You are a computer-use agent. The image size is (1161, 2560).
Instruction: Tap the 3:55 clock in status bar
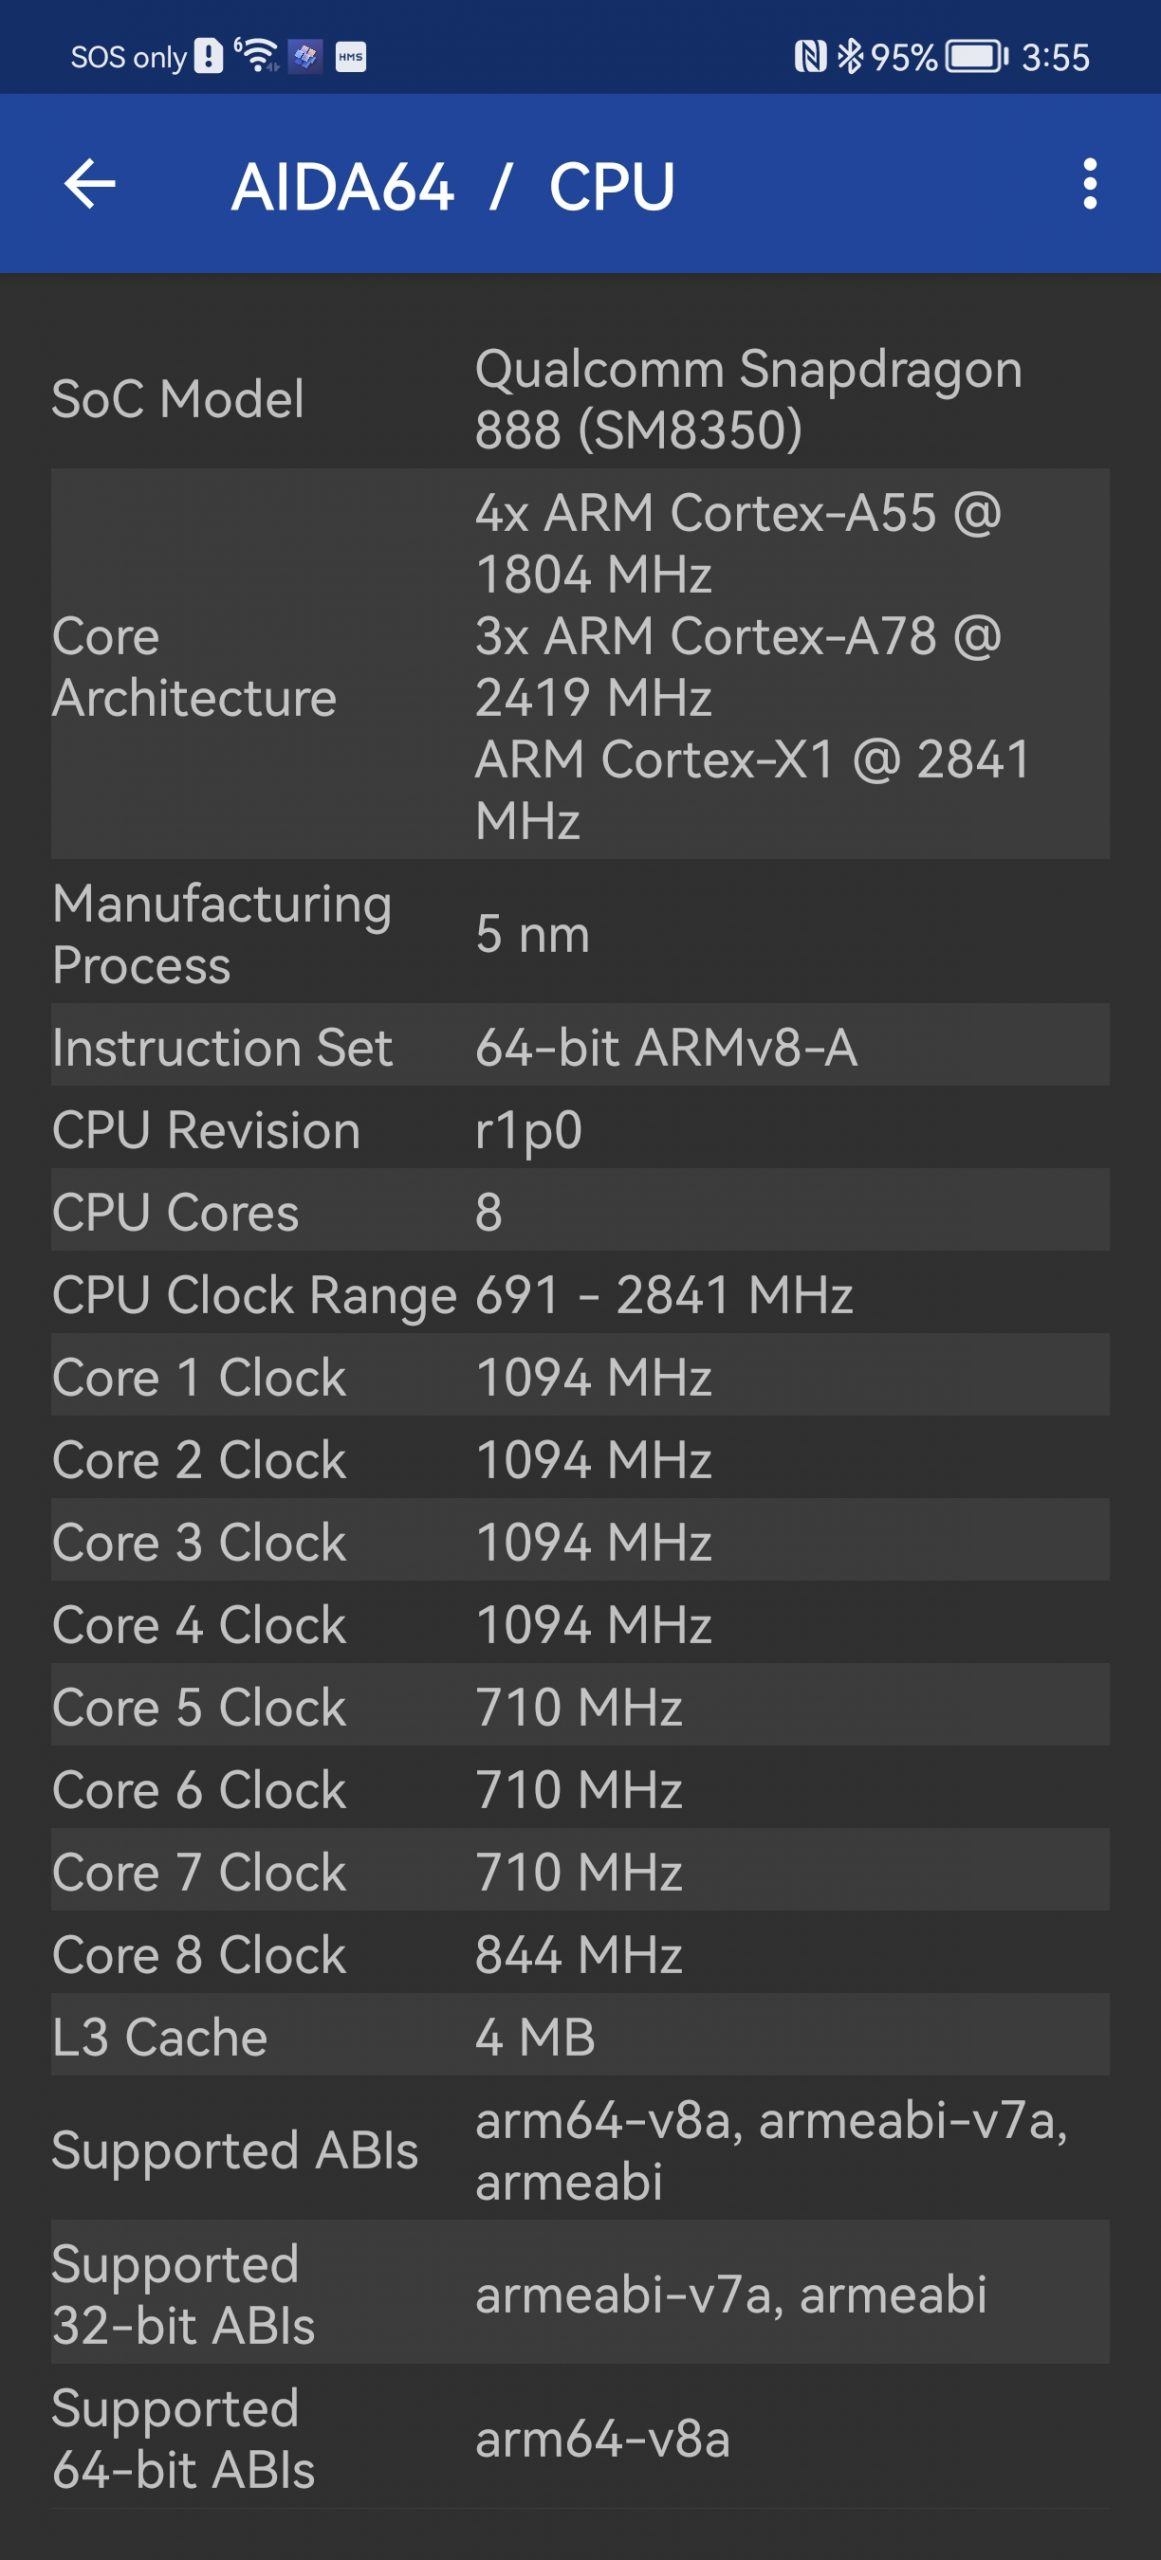1055,57
